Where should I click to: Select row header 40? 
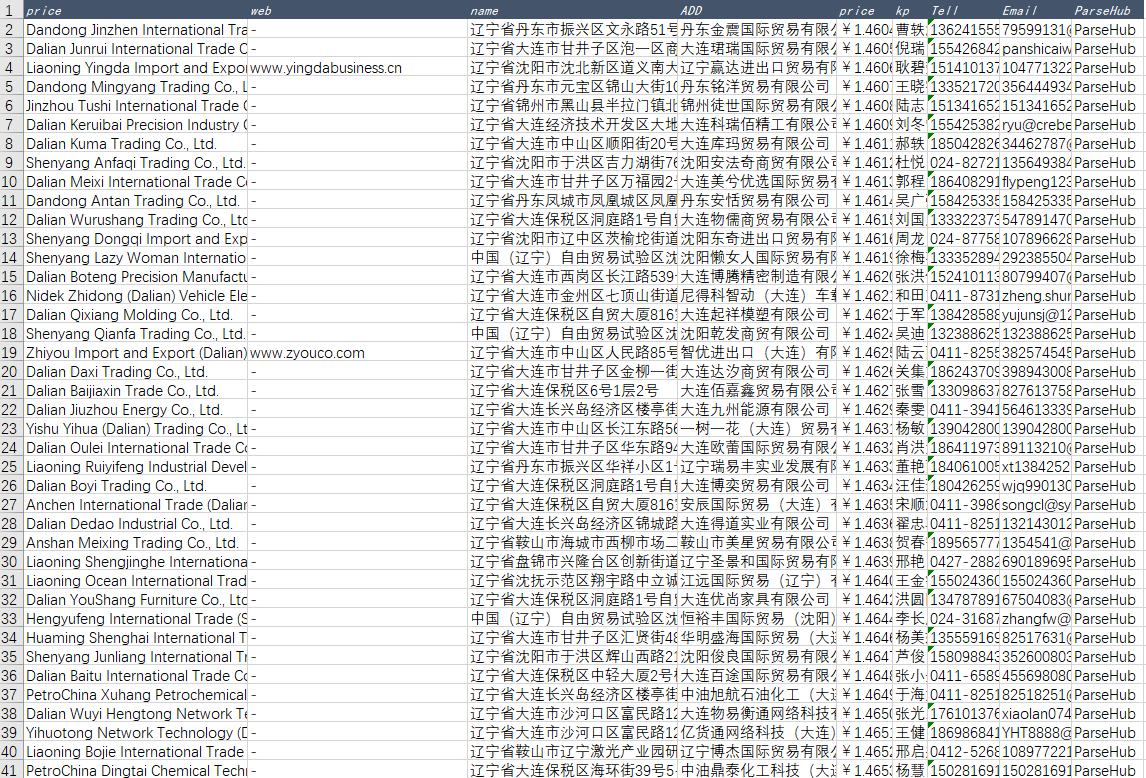click(x=11, y=752)
